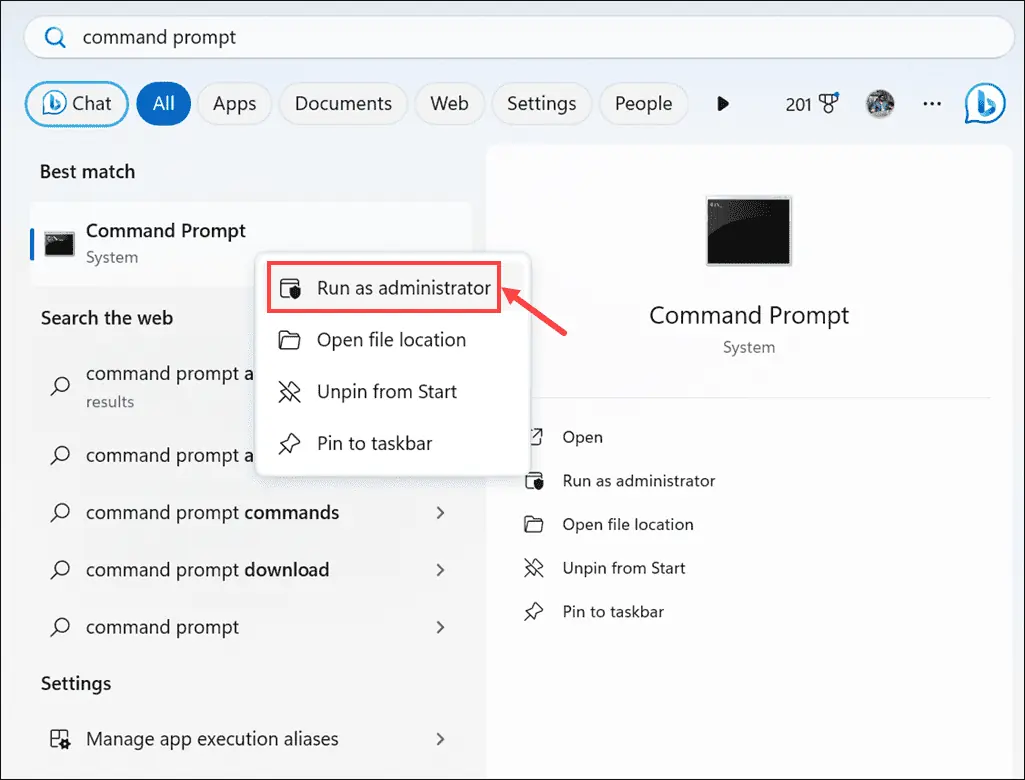The image size is (1025, 780).
Task: Click the Manage app execution aliases icon
Action: click(60, 739)
